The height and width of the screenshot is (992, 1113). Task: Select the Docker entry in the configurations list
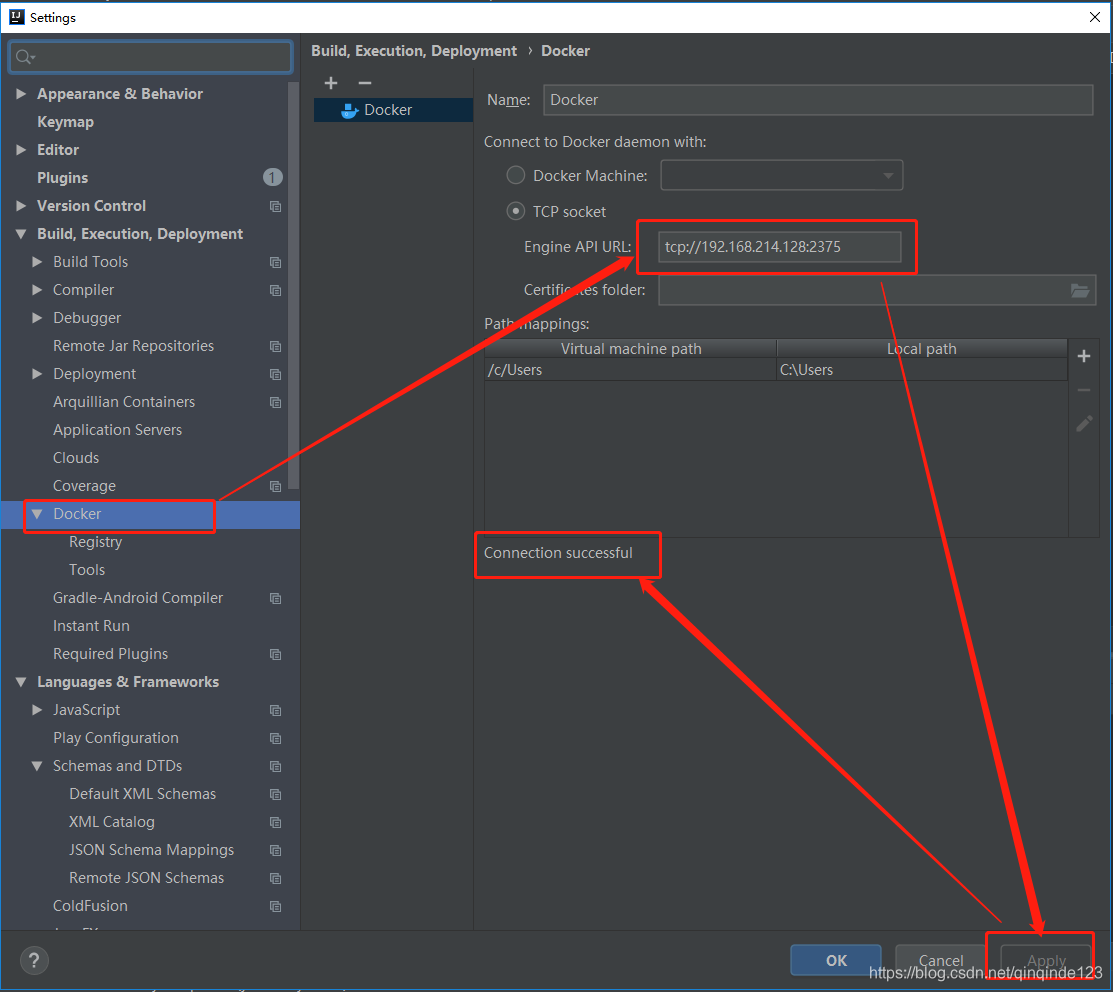(393, 110)
